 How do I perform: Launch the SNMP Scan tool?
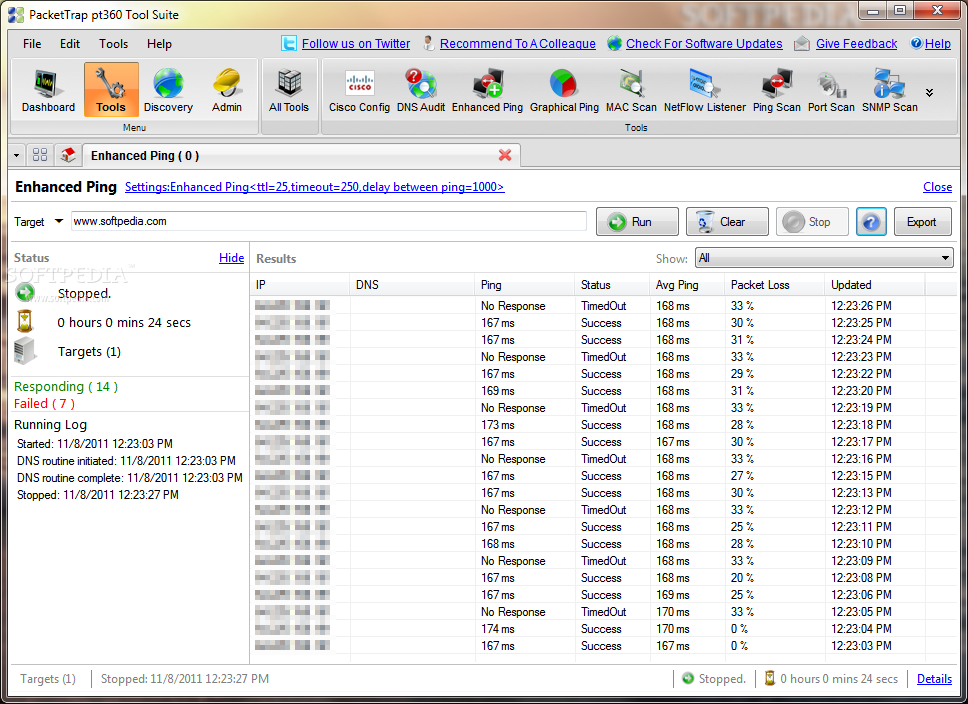(x=889, y=91)
